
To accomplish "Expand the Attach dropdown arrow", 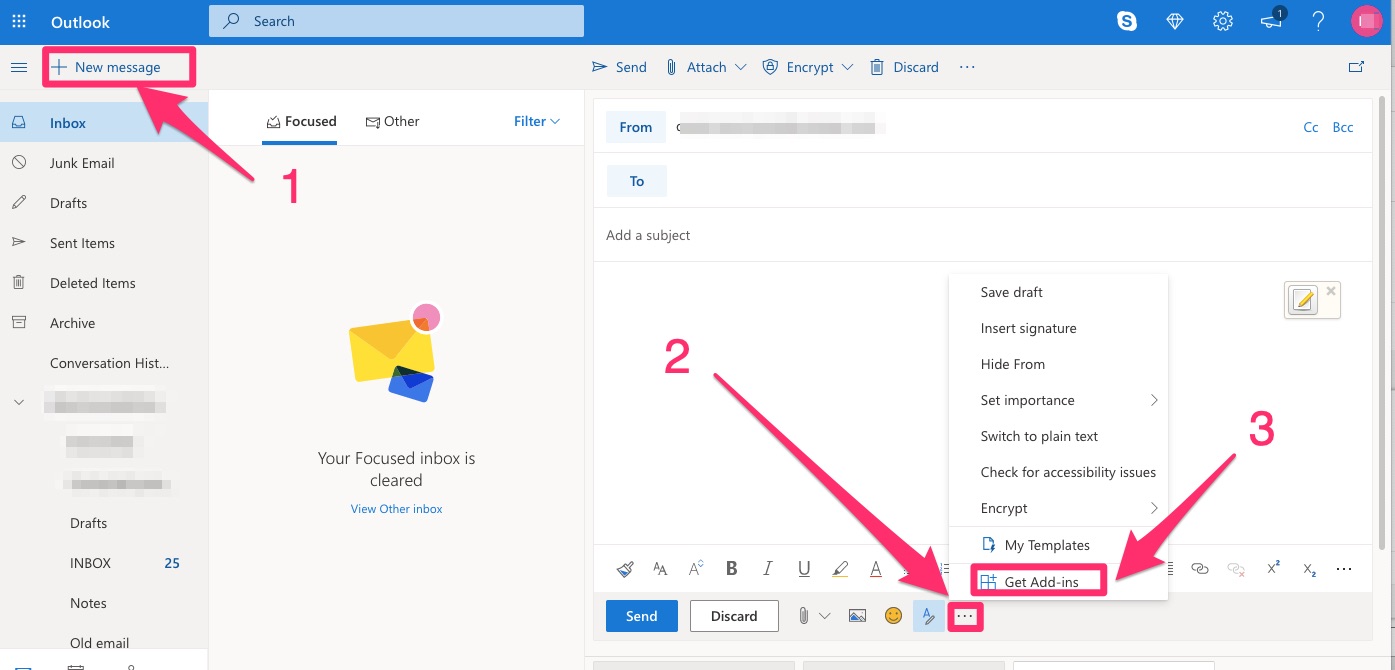I will 740,67.
